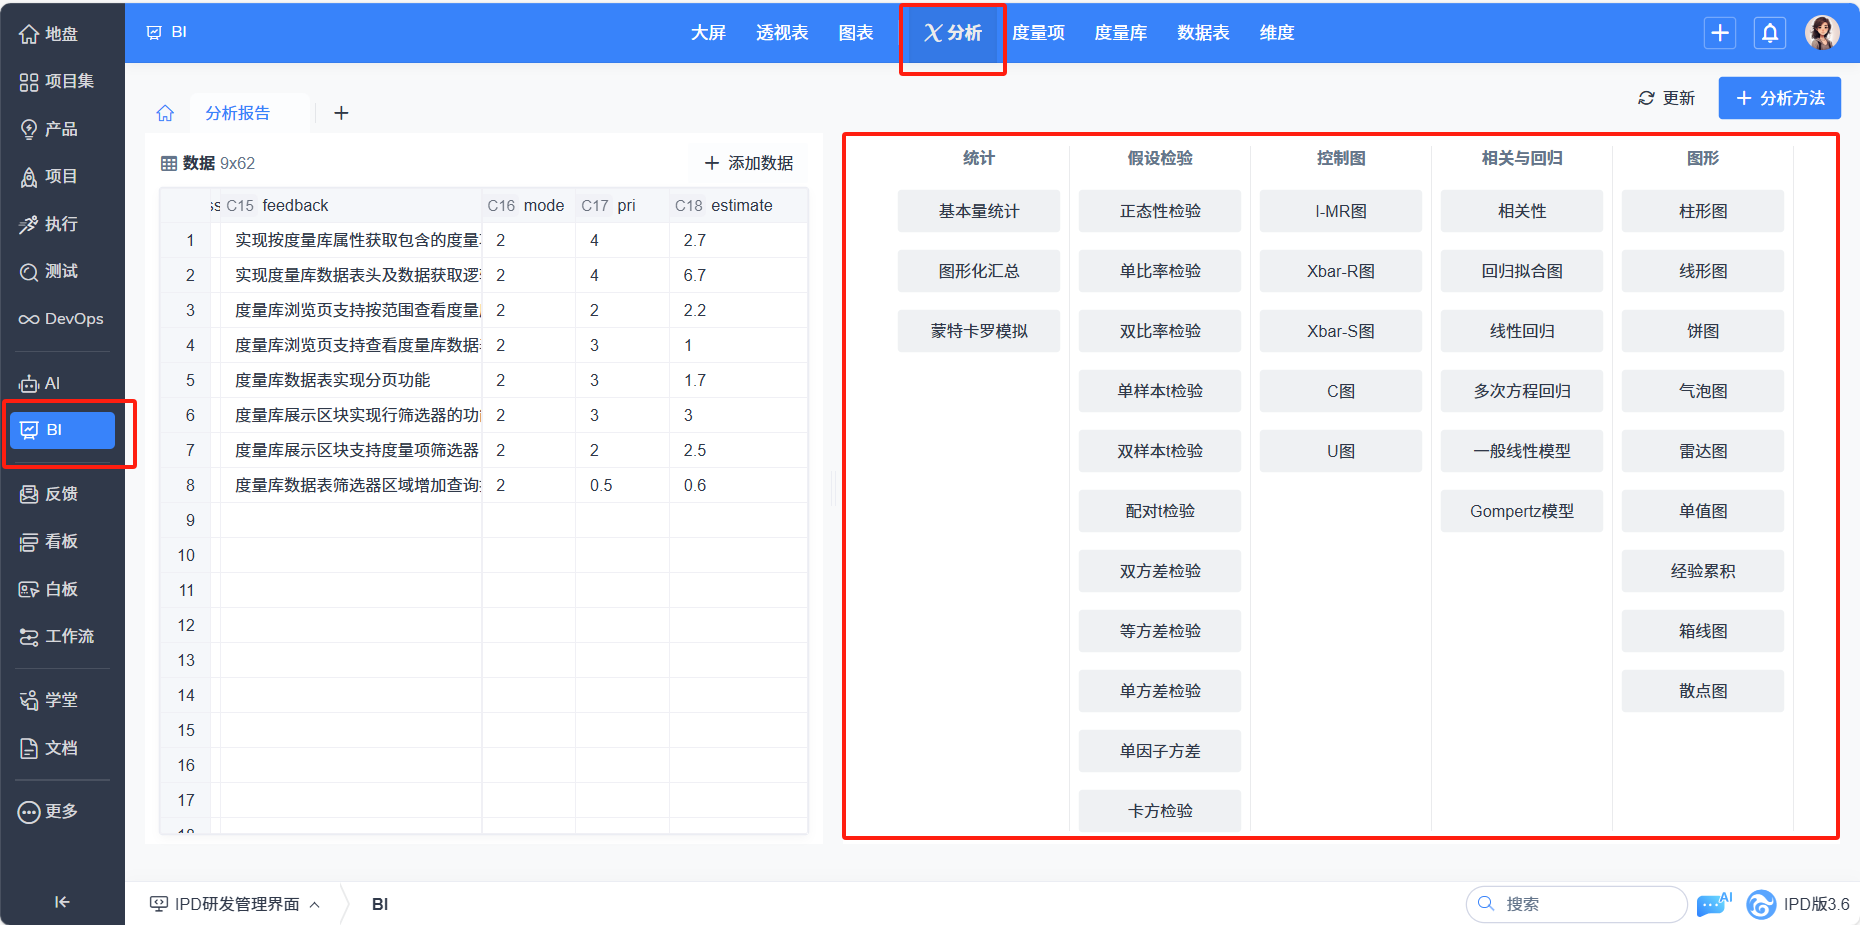This screenshot has width=1860, height=925.
Task: Choose 基本量统计 analysis method
Action: [x=979, y=211]
